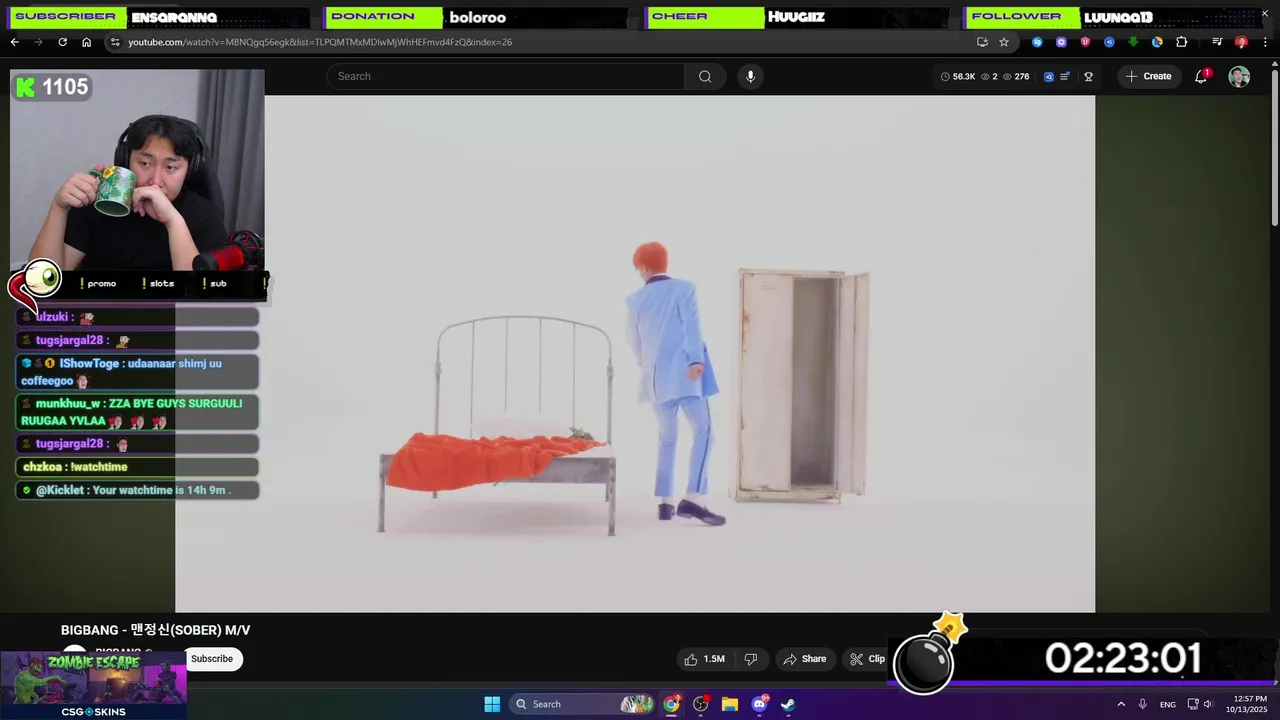Click the 56.3K clock stat

pyautogui.click(x=958, y=76)
